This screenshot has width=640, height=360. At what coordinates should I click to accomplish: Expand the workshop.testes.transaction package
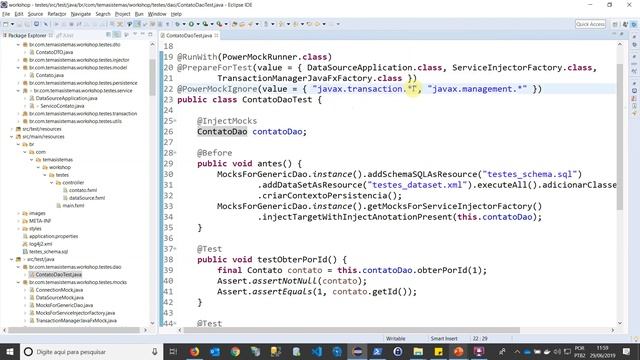click(x=18, y=113)
